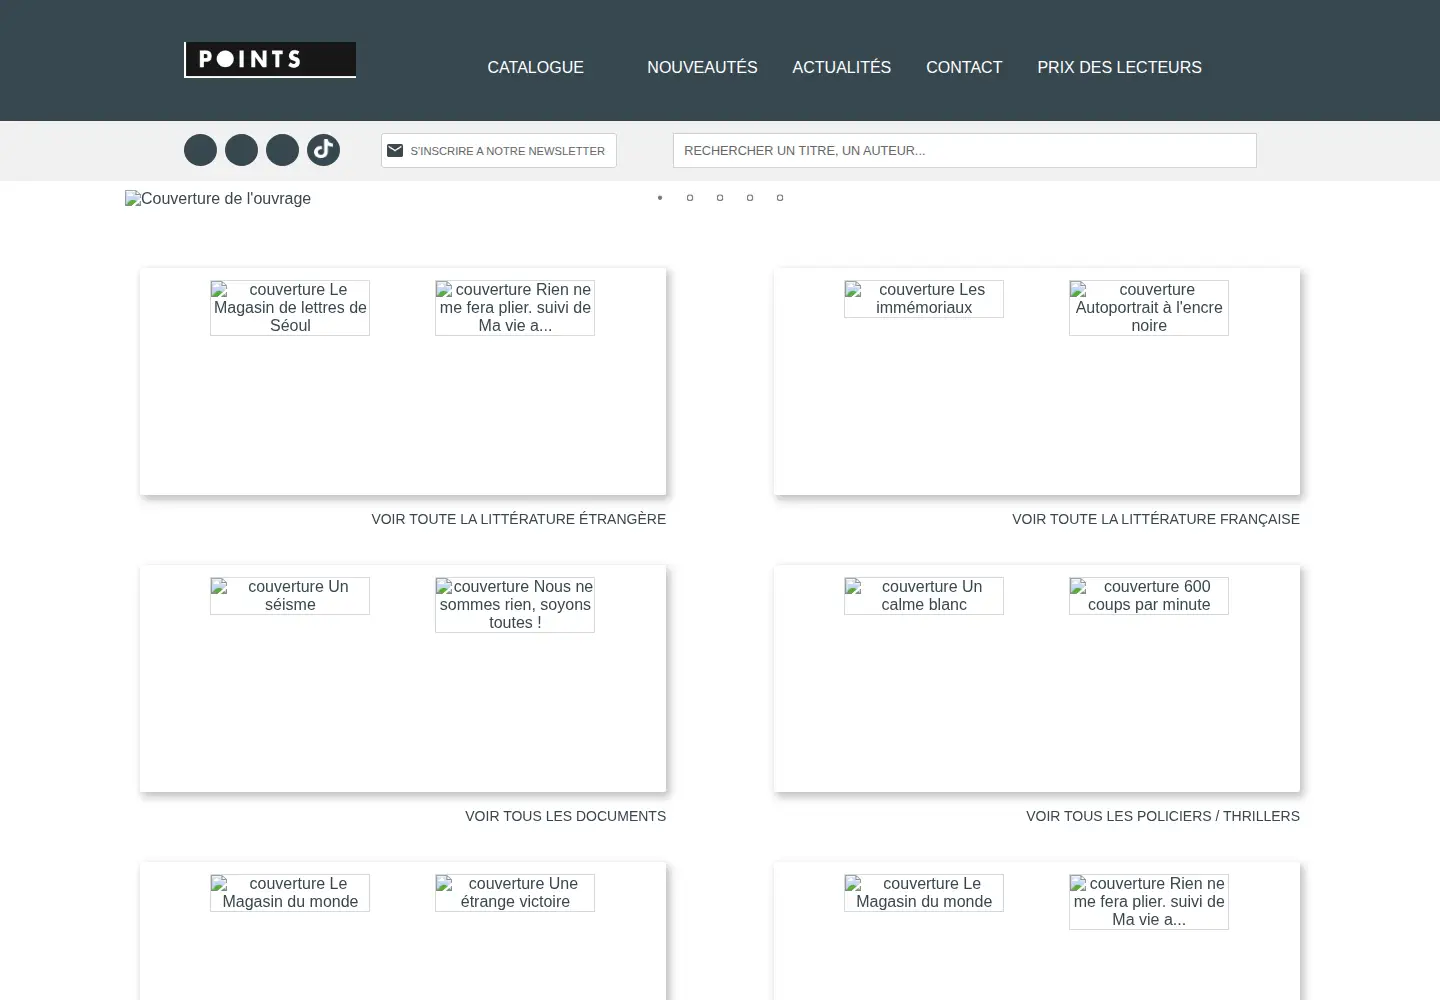Open Nous ne sommes rien, soyons toutes cover

pyautogui.click(x=515, y=605)
